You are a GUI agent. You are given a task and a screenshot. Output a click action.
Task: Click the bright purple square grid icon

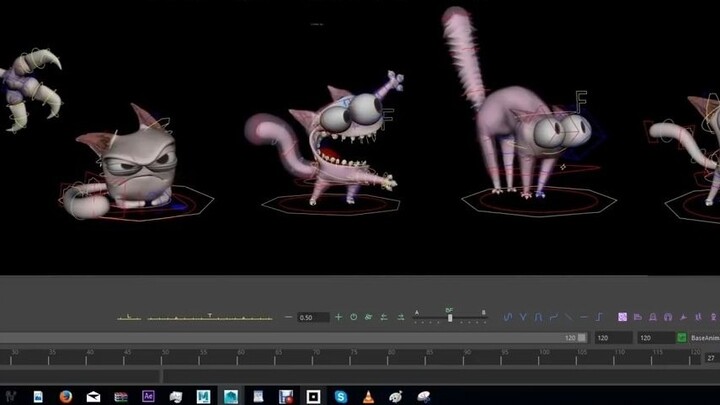coord(622,317)
